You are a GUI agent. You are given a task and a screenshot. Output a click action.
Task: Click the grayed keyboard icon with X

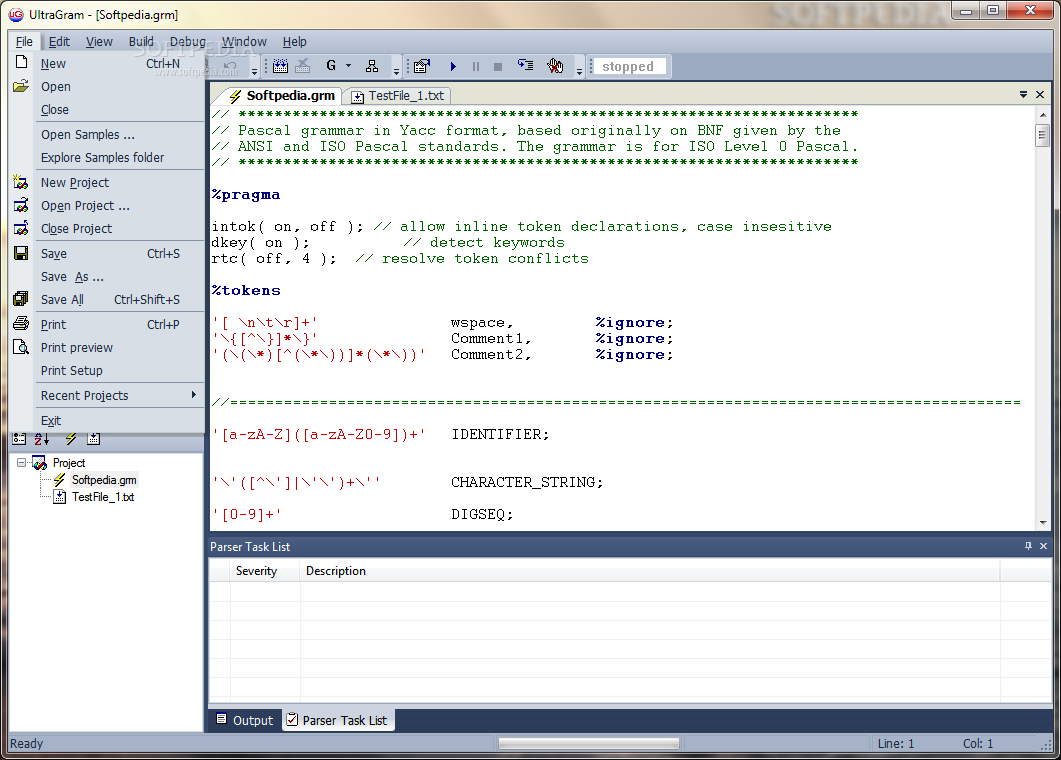[302, 66]
